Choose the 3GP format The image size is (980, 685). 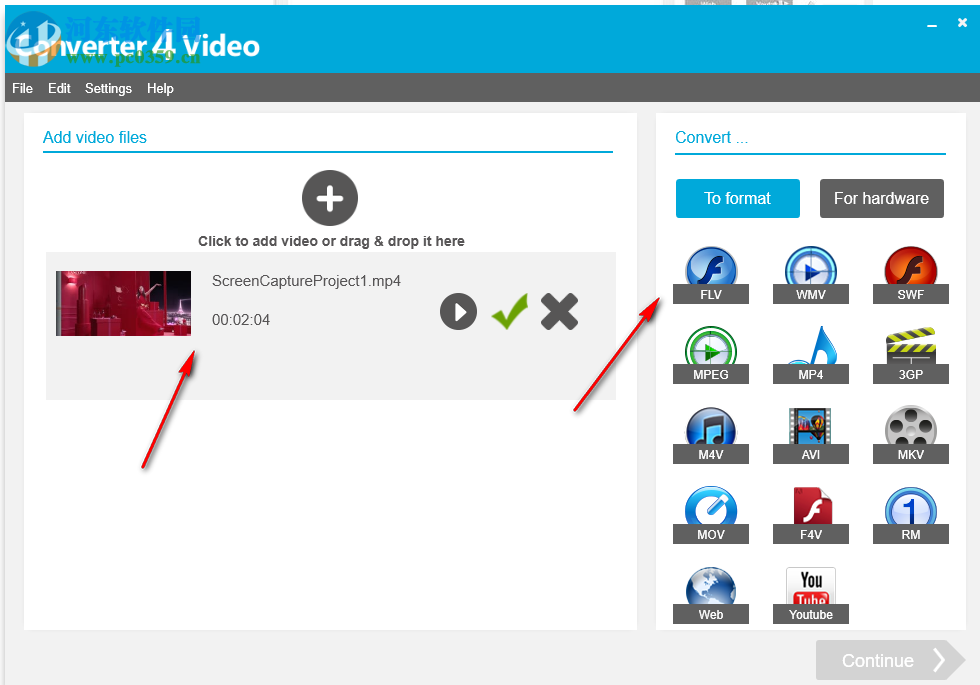(x=910, y=350)
